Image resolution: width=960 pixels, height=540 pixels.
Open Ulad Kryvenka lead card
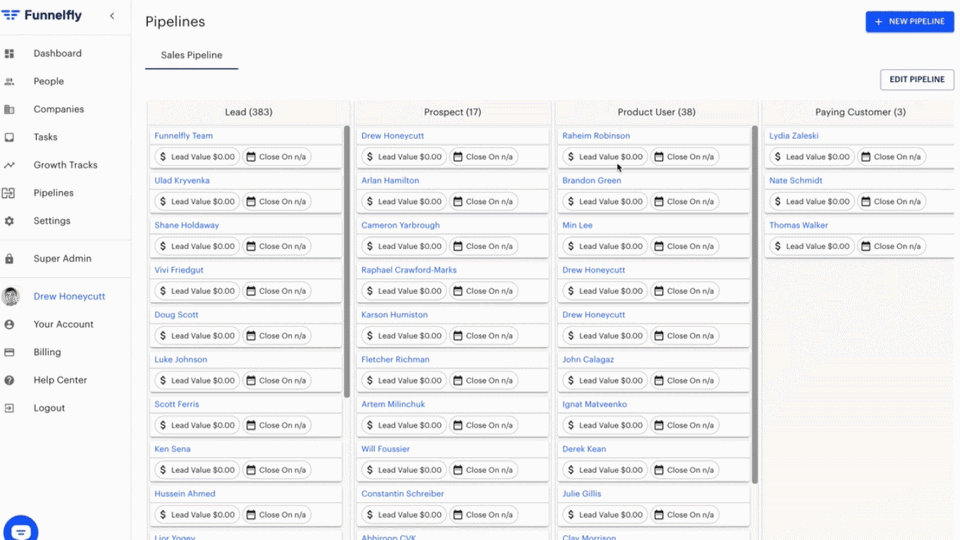pyautogui.click(x=182, y=181)
